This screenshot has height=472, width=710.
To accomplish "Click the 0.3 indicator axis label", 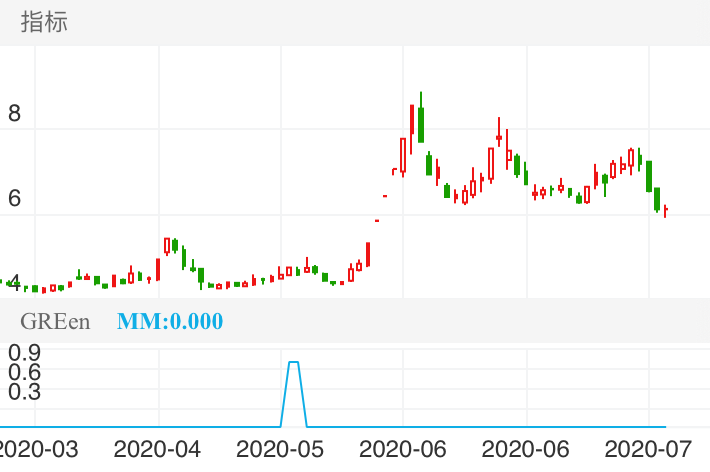I will pyautogui.click(x=23, y=390).
